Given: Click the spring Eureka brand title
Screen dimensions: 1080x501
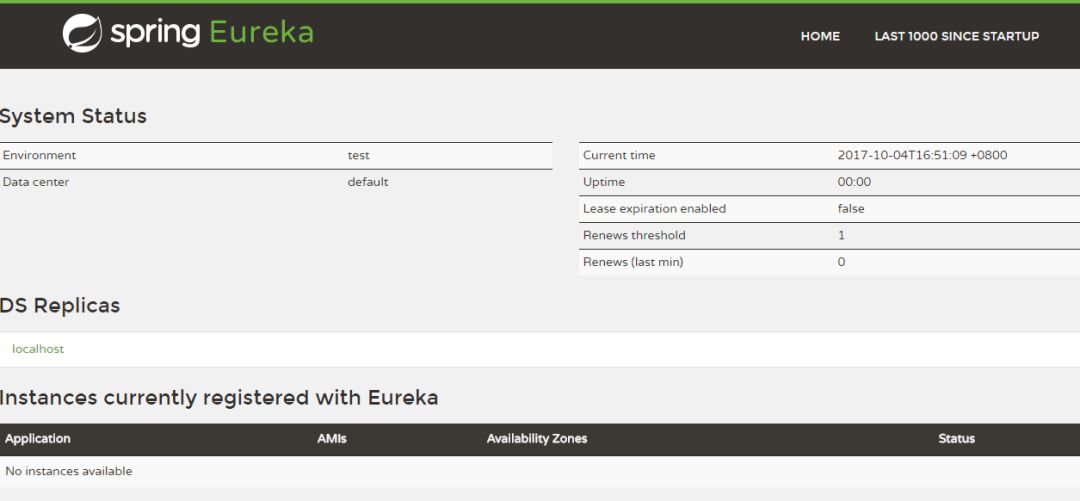Looking at the screenshot, I should tap(211, 32).
